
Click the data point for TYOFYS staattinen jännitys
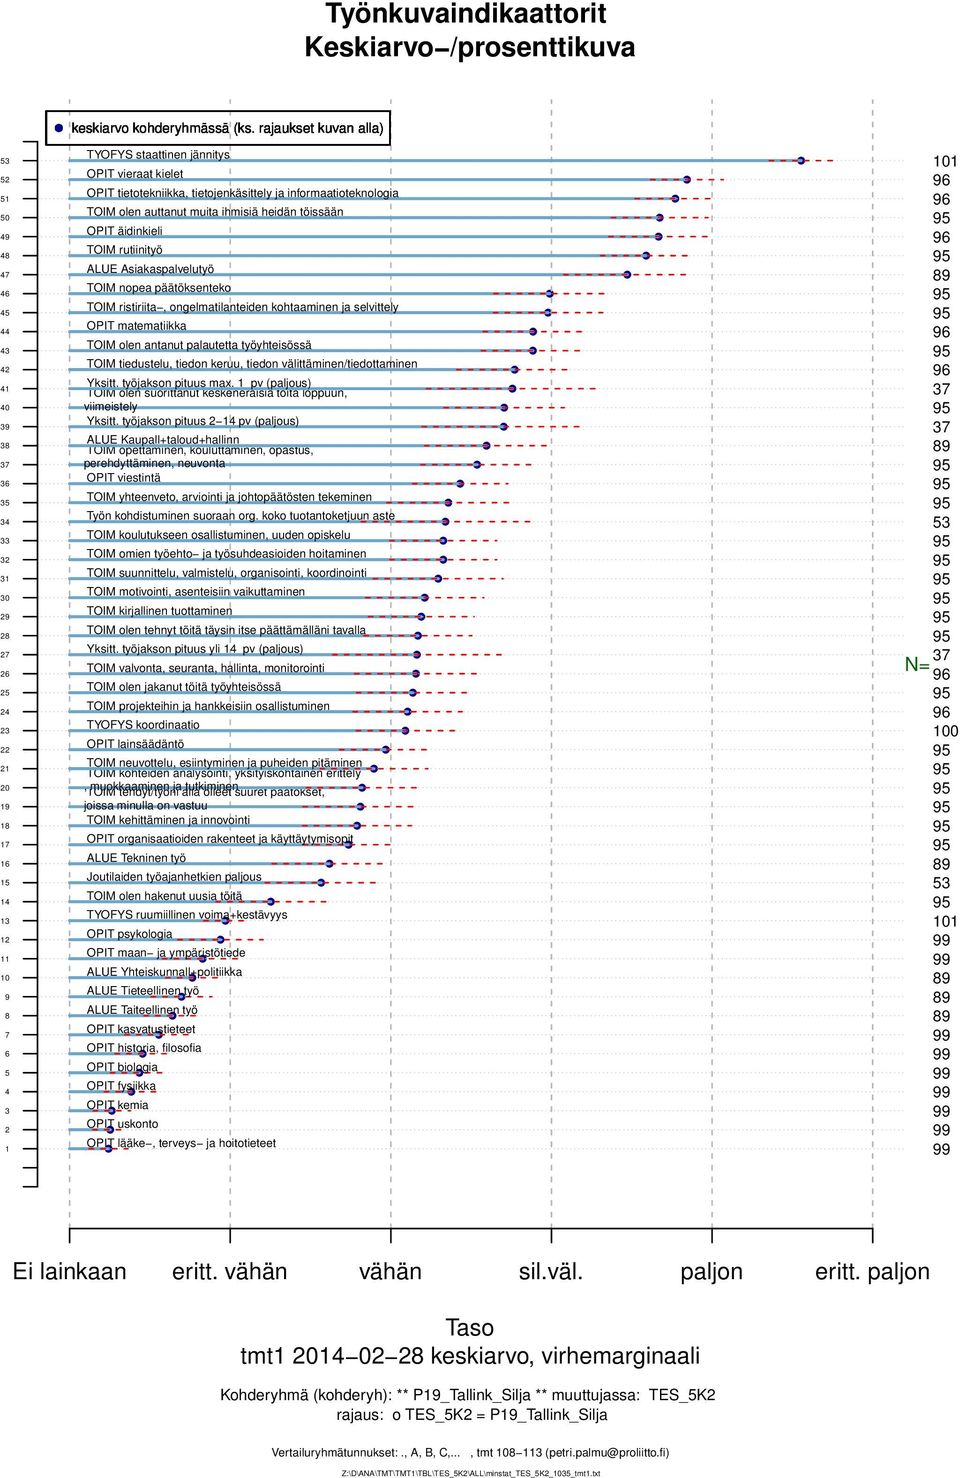point(801,160)
